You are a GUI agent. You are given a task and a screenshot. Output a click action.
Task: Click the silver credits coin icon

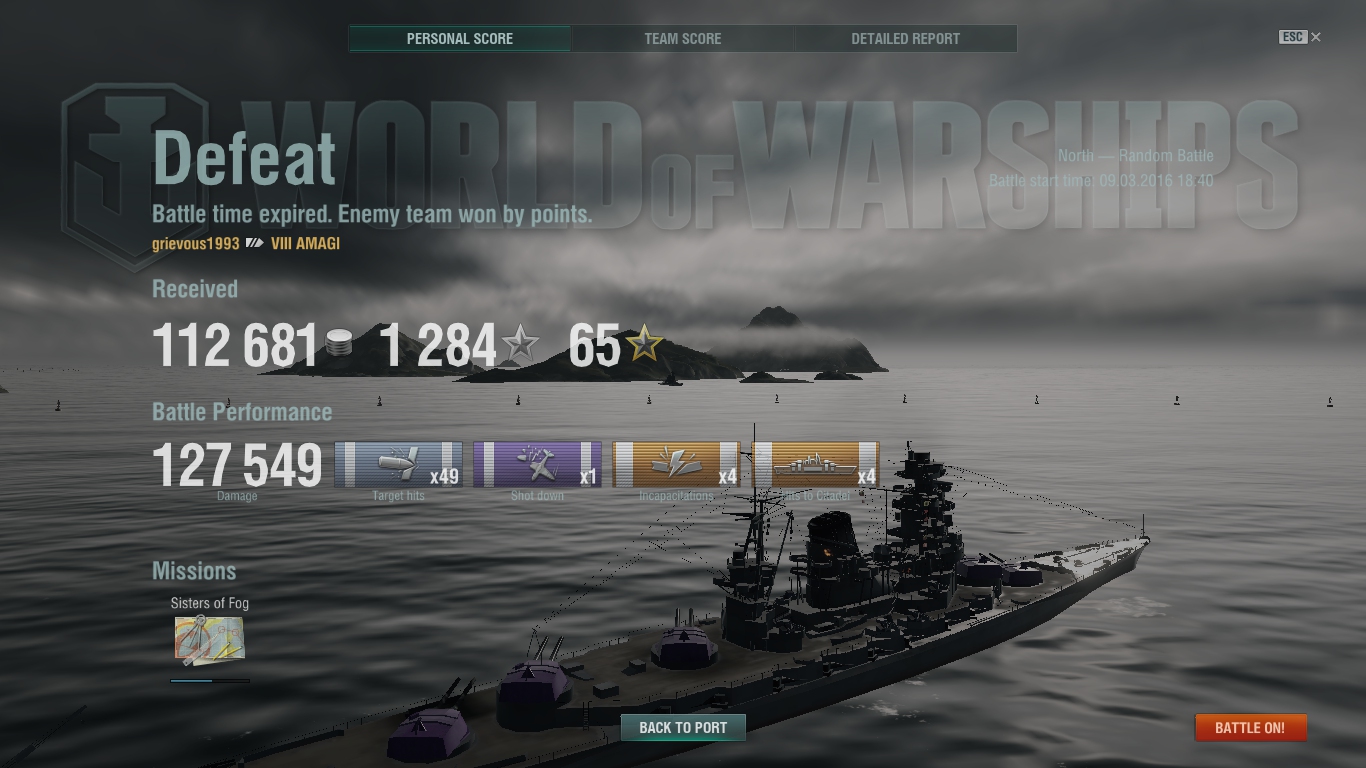coord(339,346)
